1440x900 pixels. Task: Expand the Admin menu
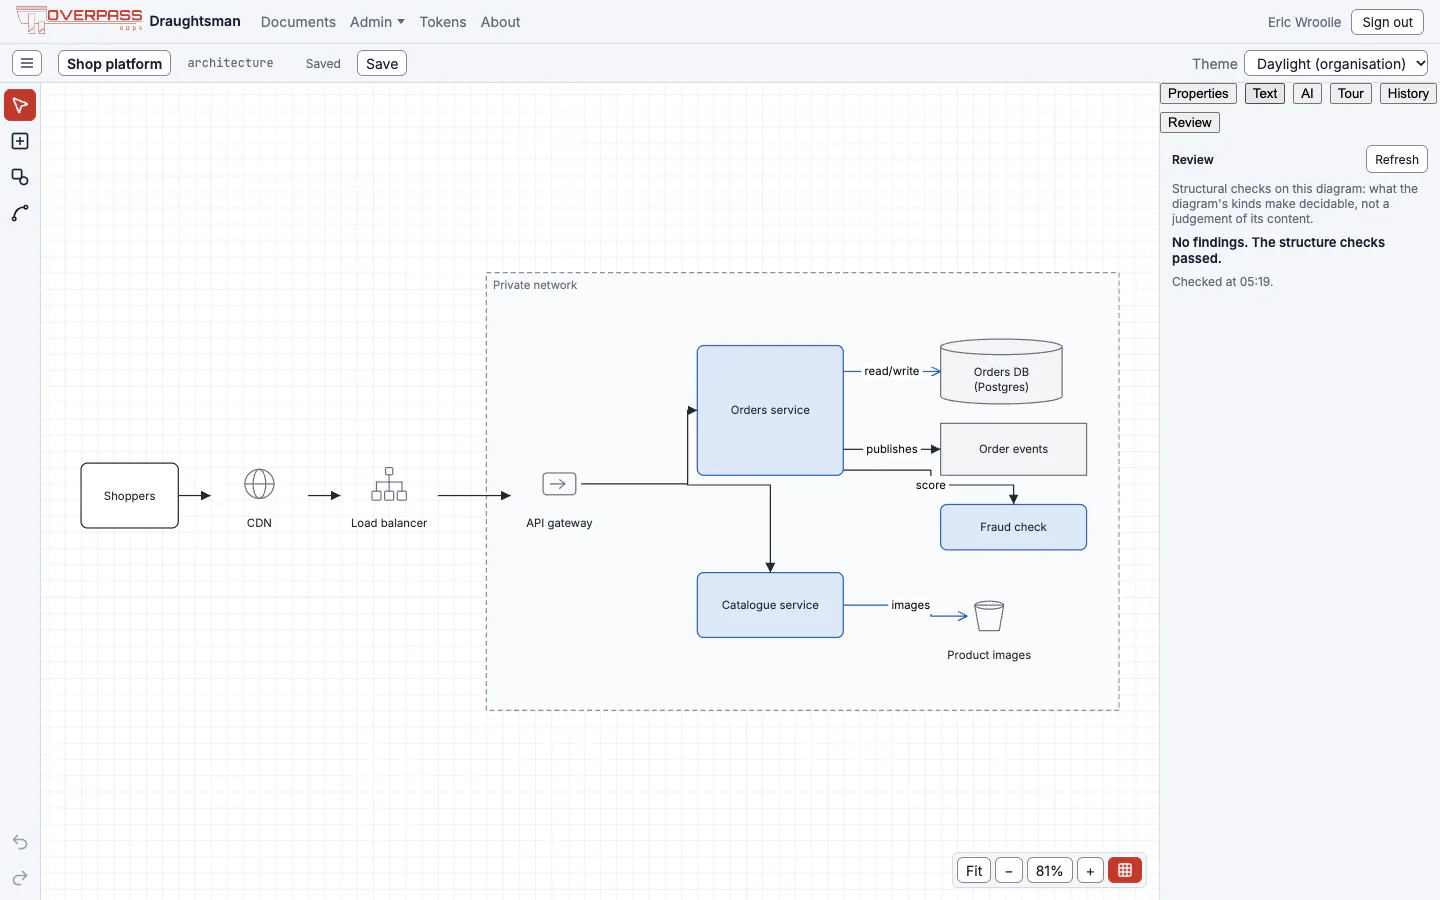(377, 22)
